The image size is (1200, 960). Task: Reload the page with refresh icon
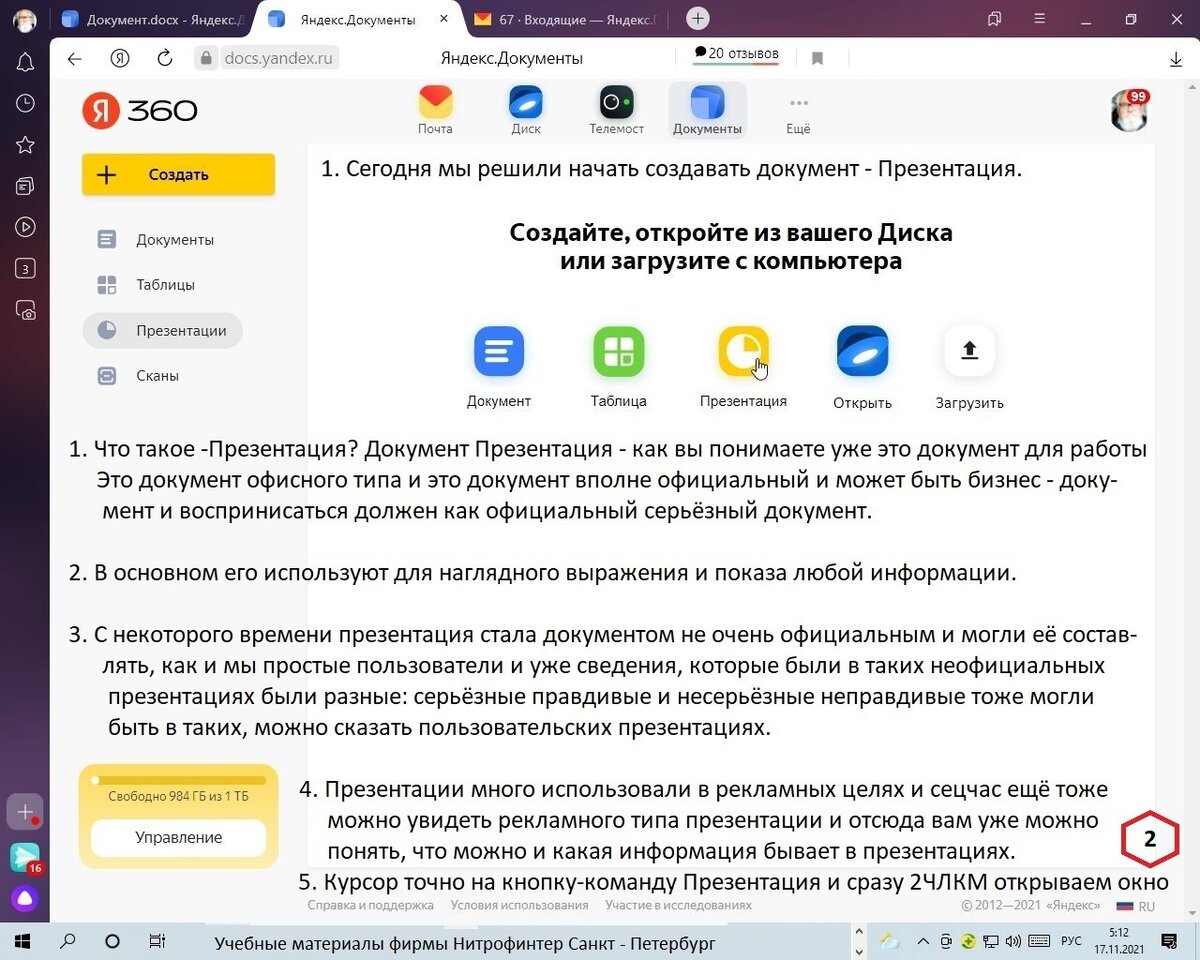tap(165, 59)
